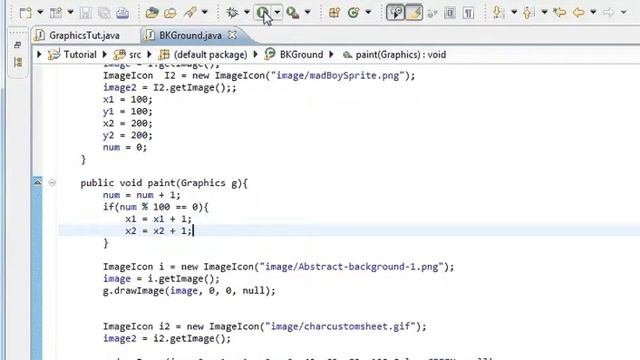The height and width of the screenshot is (360, 640).
Task: Select the BKGround.java tab
Action: pos(190,36)
